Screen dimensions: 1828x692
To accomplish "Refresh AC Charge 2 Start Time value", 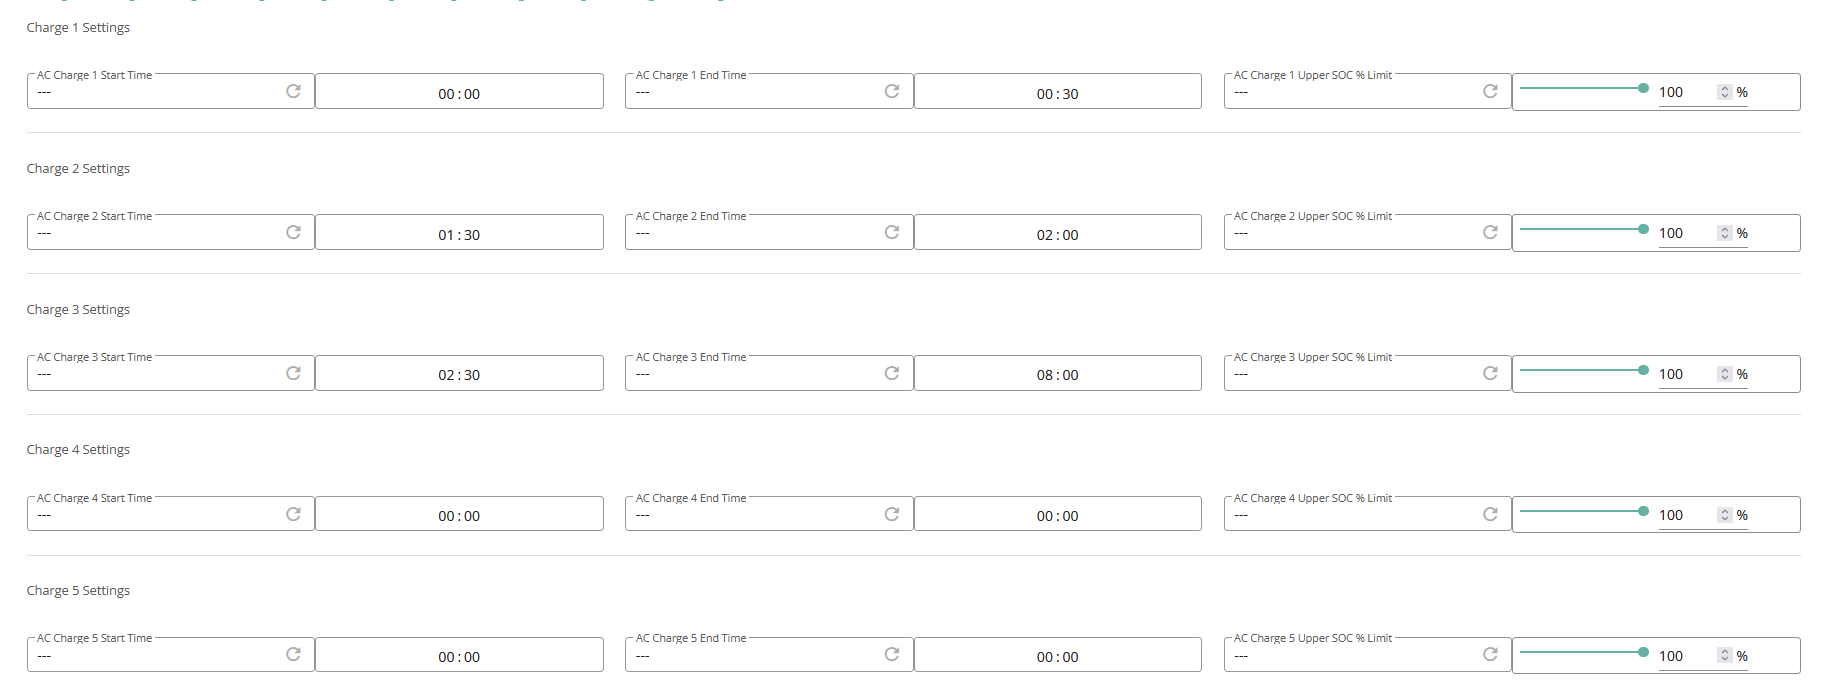I will click(293, 232).
